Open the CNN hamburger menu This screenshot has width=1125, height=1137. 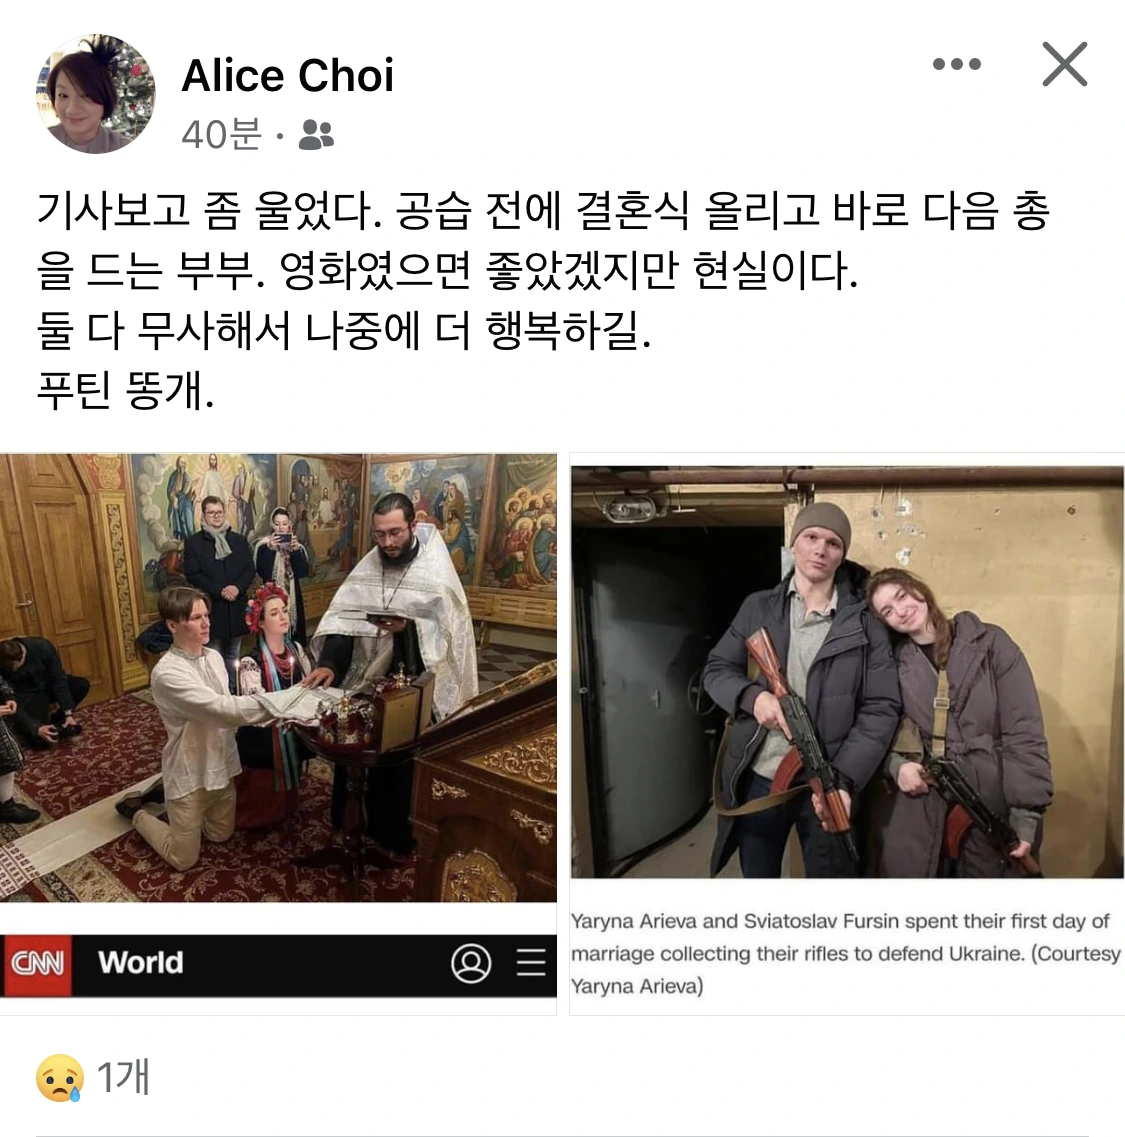531,962
